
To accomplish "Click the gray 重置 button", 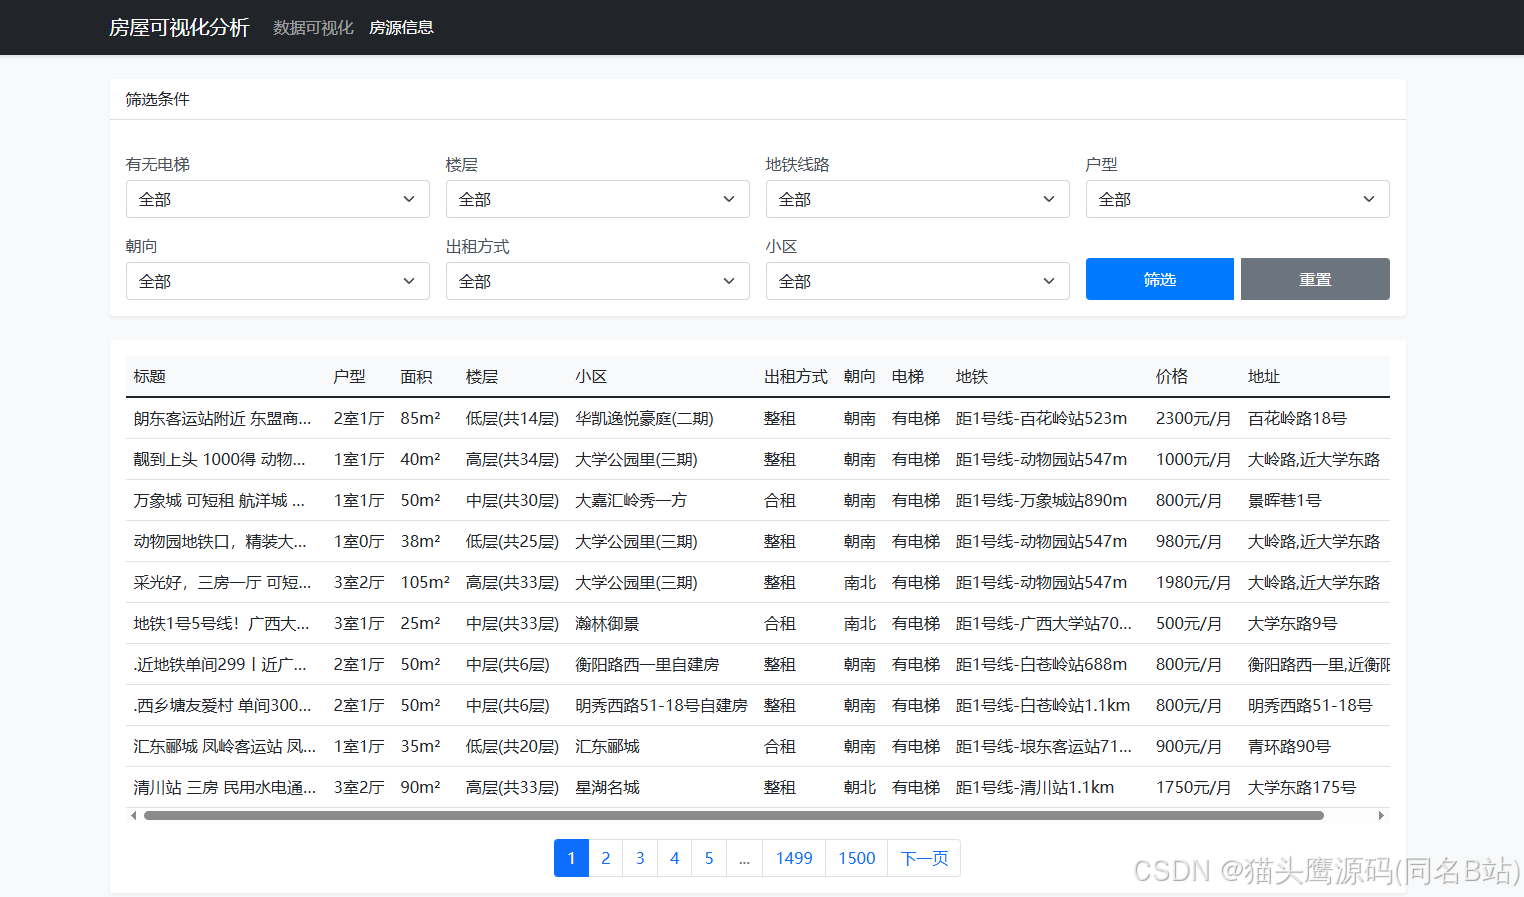I will coord(1315,279).
